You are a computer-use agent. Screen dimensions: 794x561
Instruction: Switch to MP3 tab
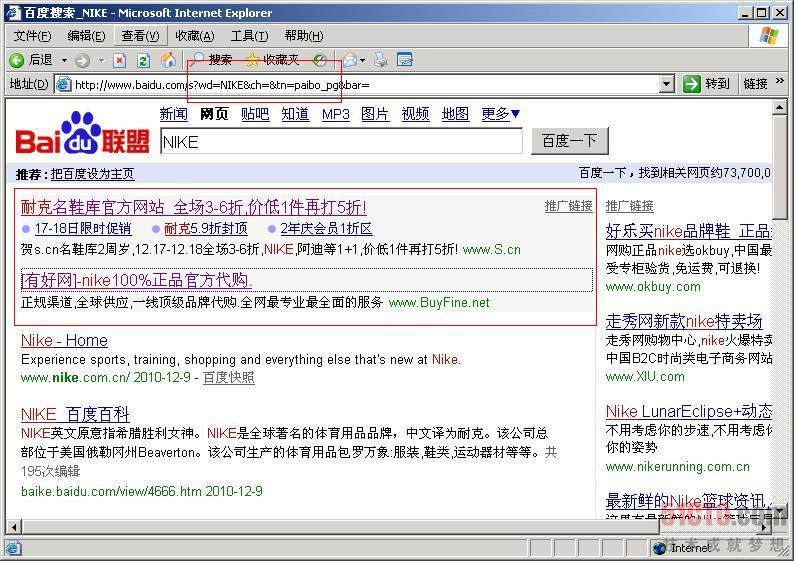pyautogui.click(x=336, y=114)
